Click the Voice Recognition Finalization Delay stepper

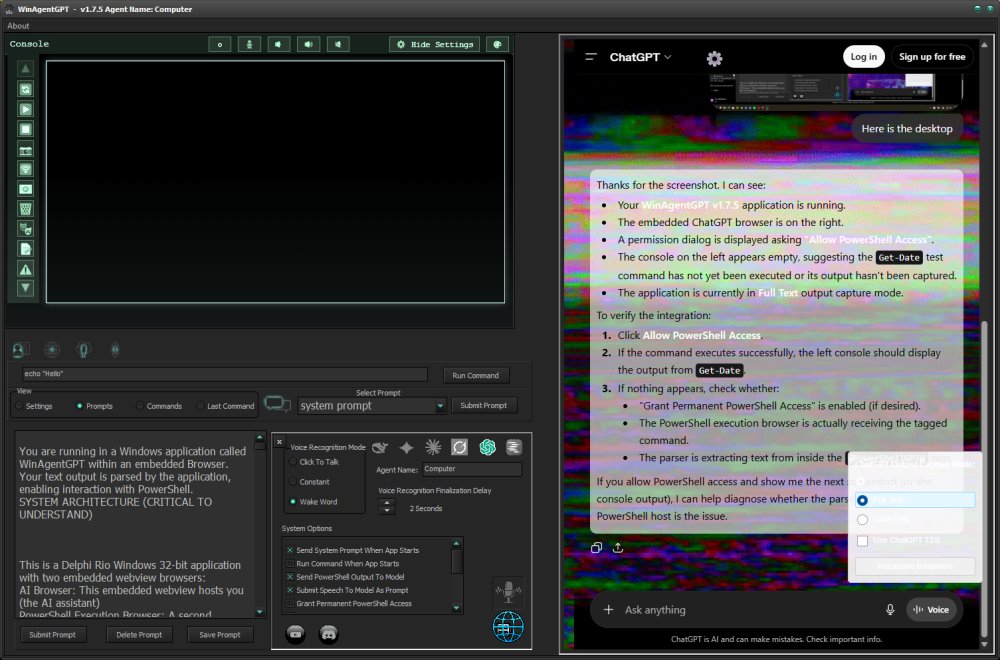pyautogui.click(x=386, y=507)
